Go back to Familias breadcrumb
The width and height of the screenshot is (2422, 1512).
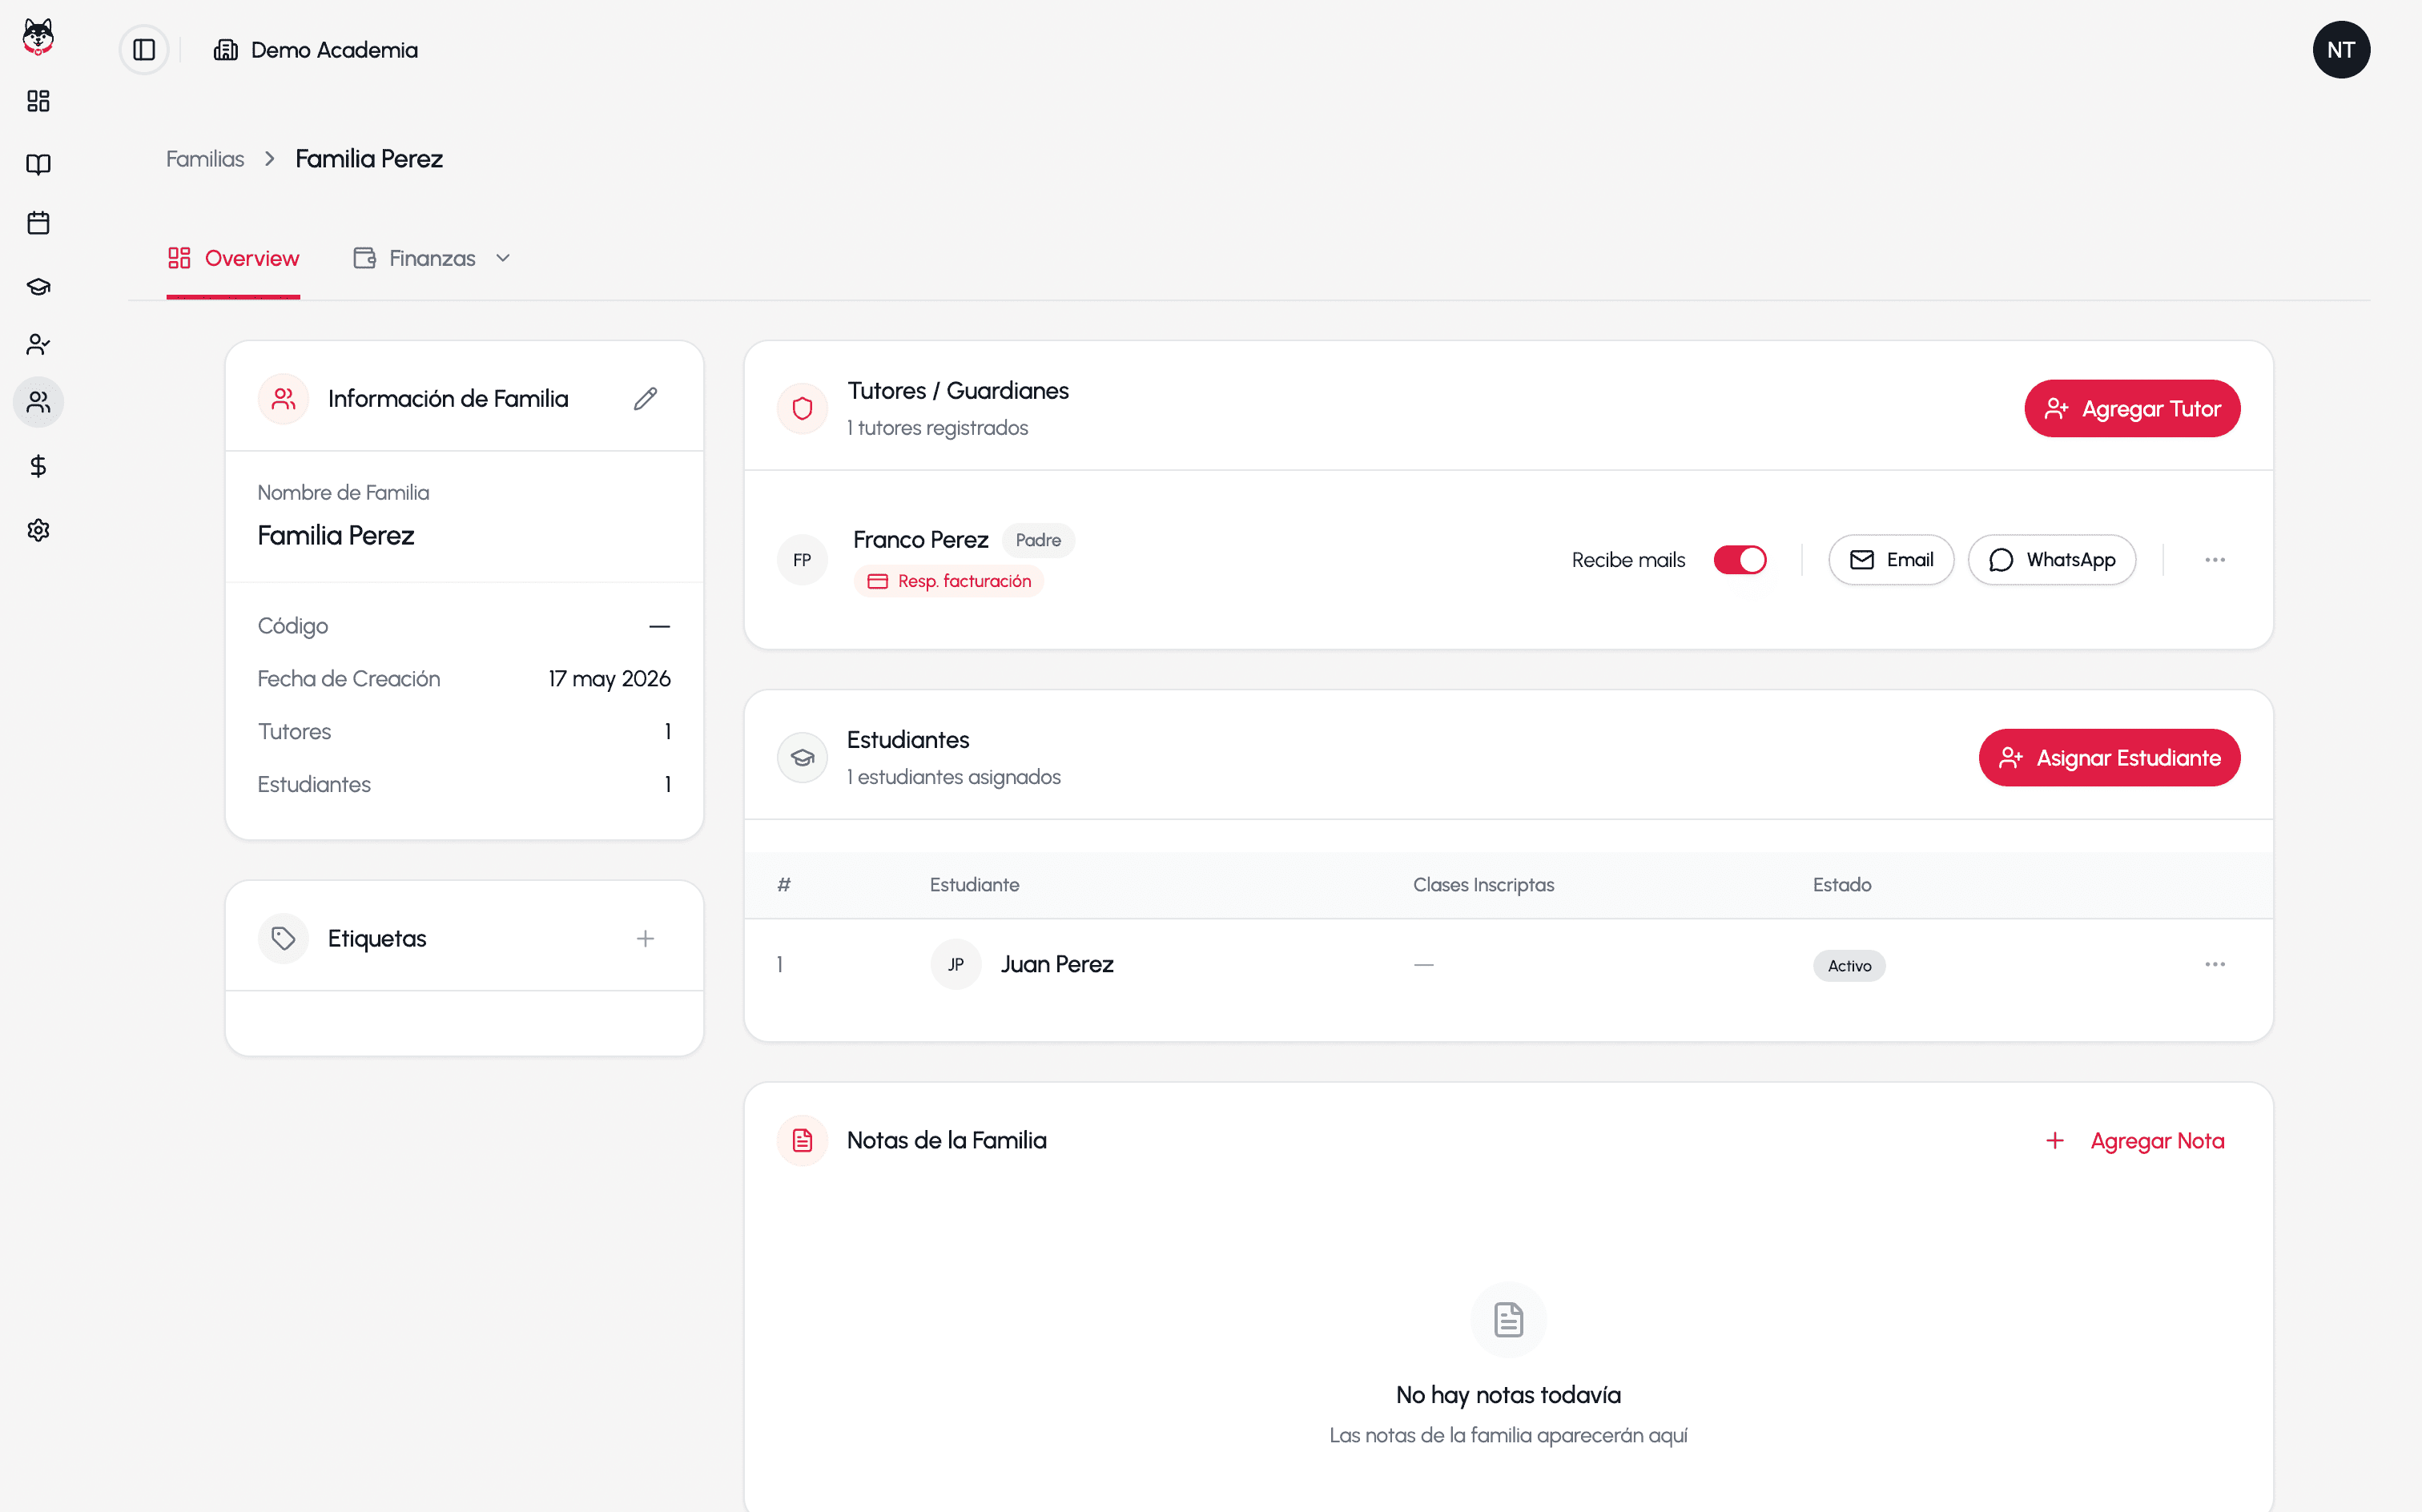click(205, 159)
